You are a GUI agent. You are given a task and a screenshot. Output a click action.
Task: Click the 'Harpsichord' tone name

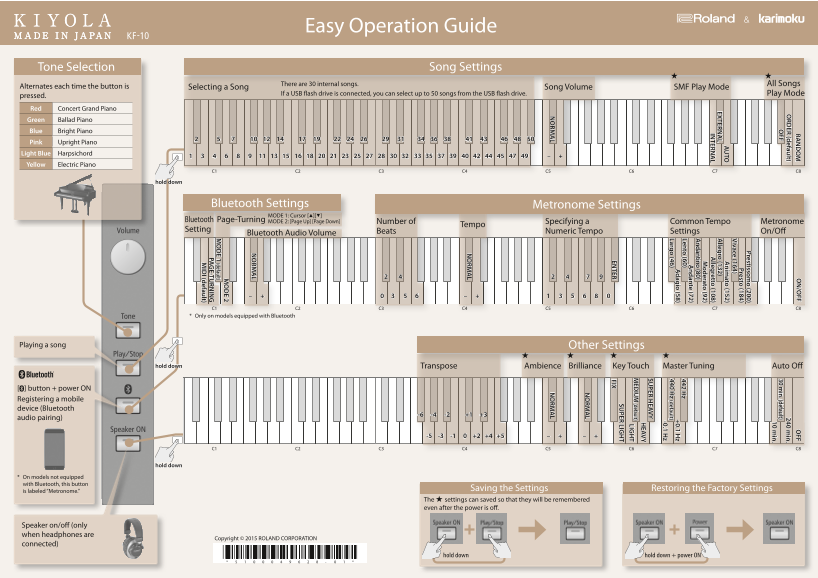point(75,153)
